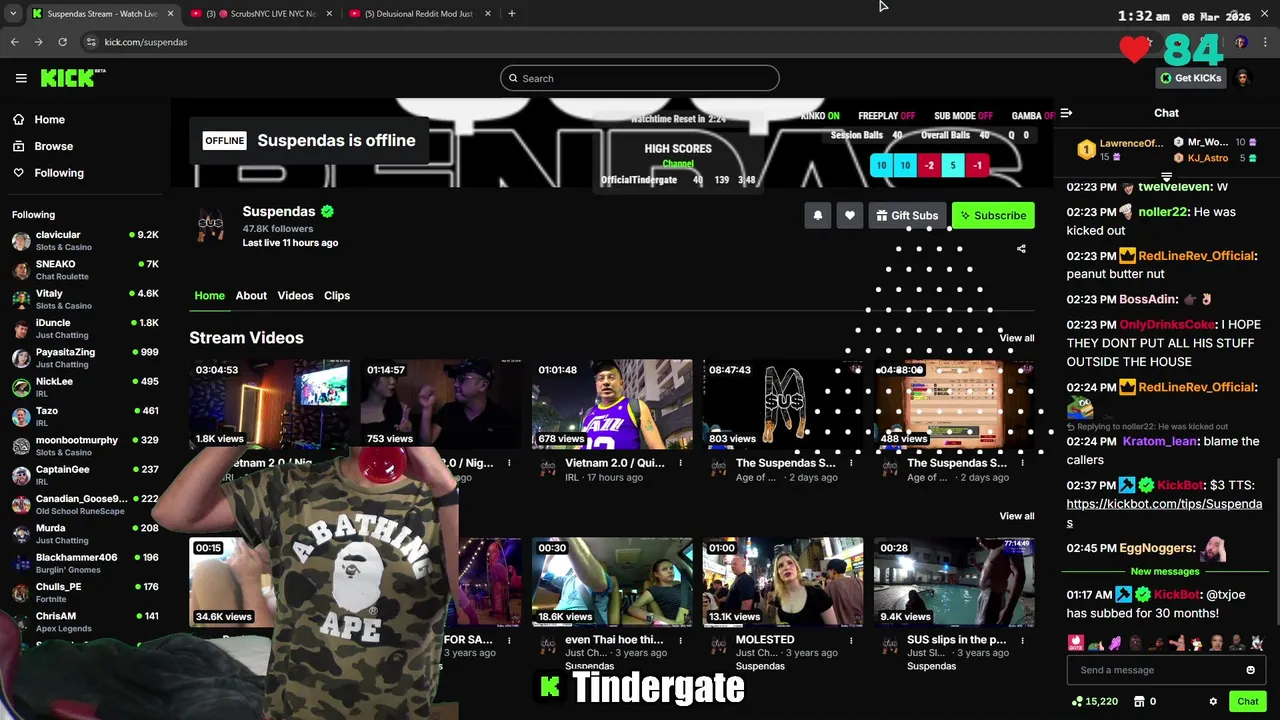This screenshot has width=1280, height=720.
Task: Toggle the follow heart button
Action: pyautogui.click(x=849, y=215)
